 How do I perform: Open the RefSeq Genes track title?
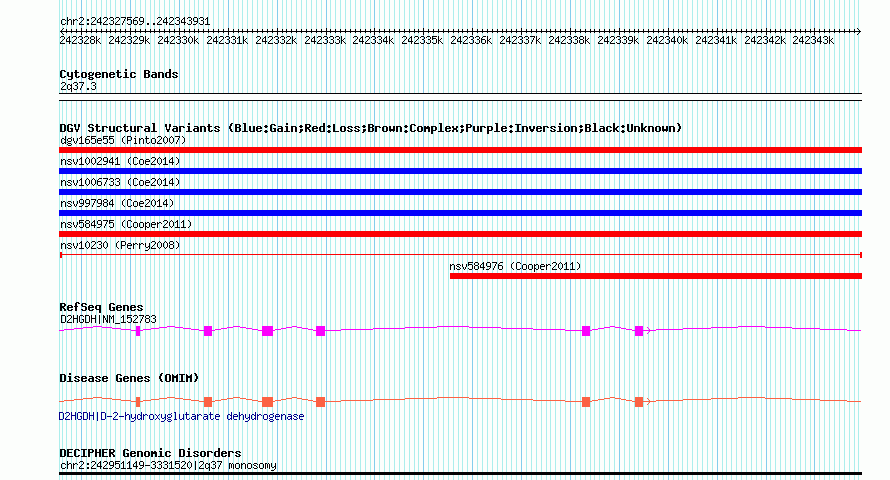(101, 307)
